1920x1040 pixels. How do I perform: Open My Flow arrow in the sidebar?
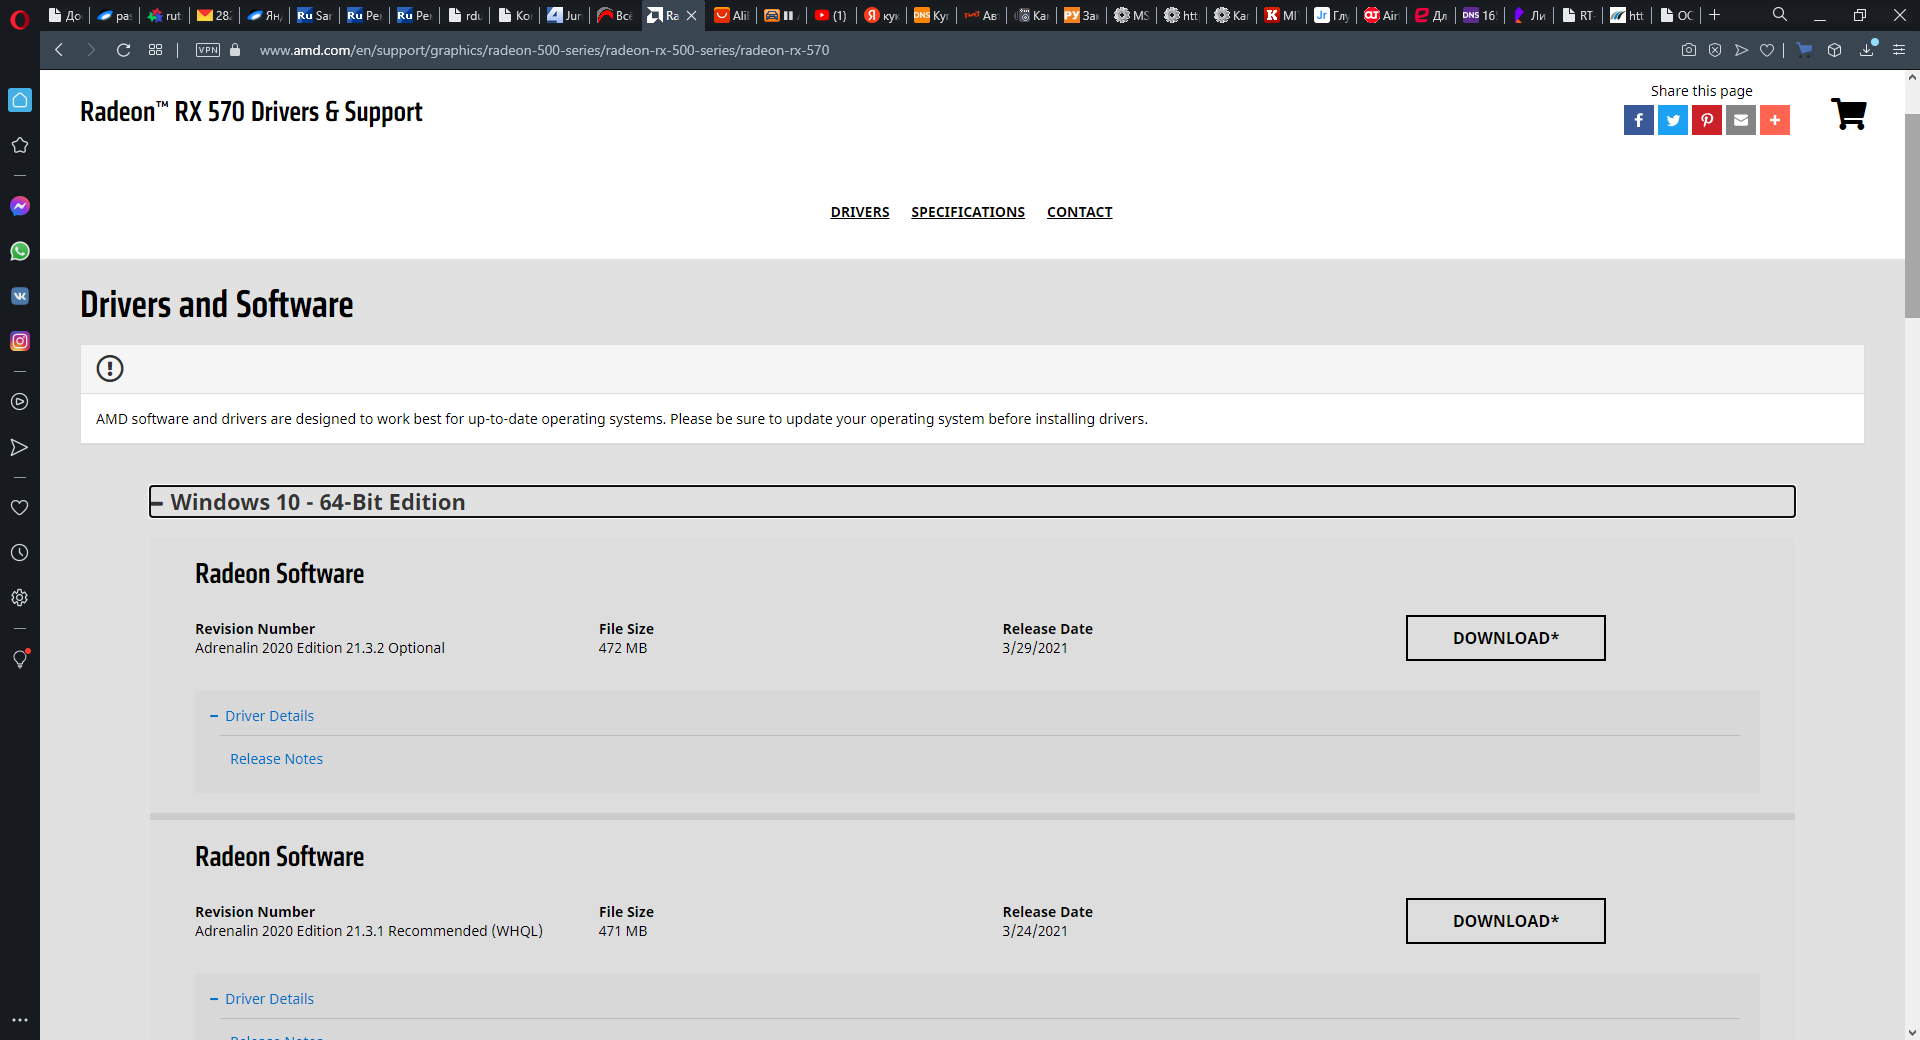coord(19,447)
